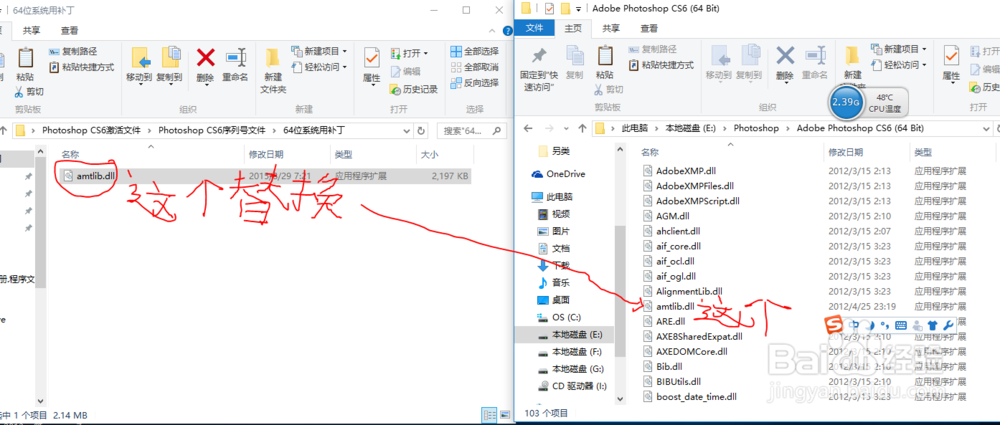This screenshot has height=425, width=1000.
Task: Click 复制路径 in left window ribbon
Action: click(x=73, y=52)
